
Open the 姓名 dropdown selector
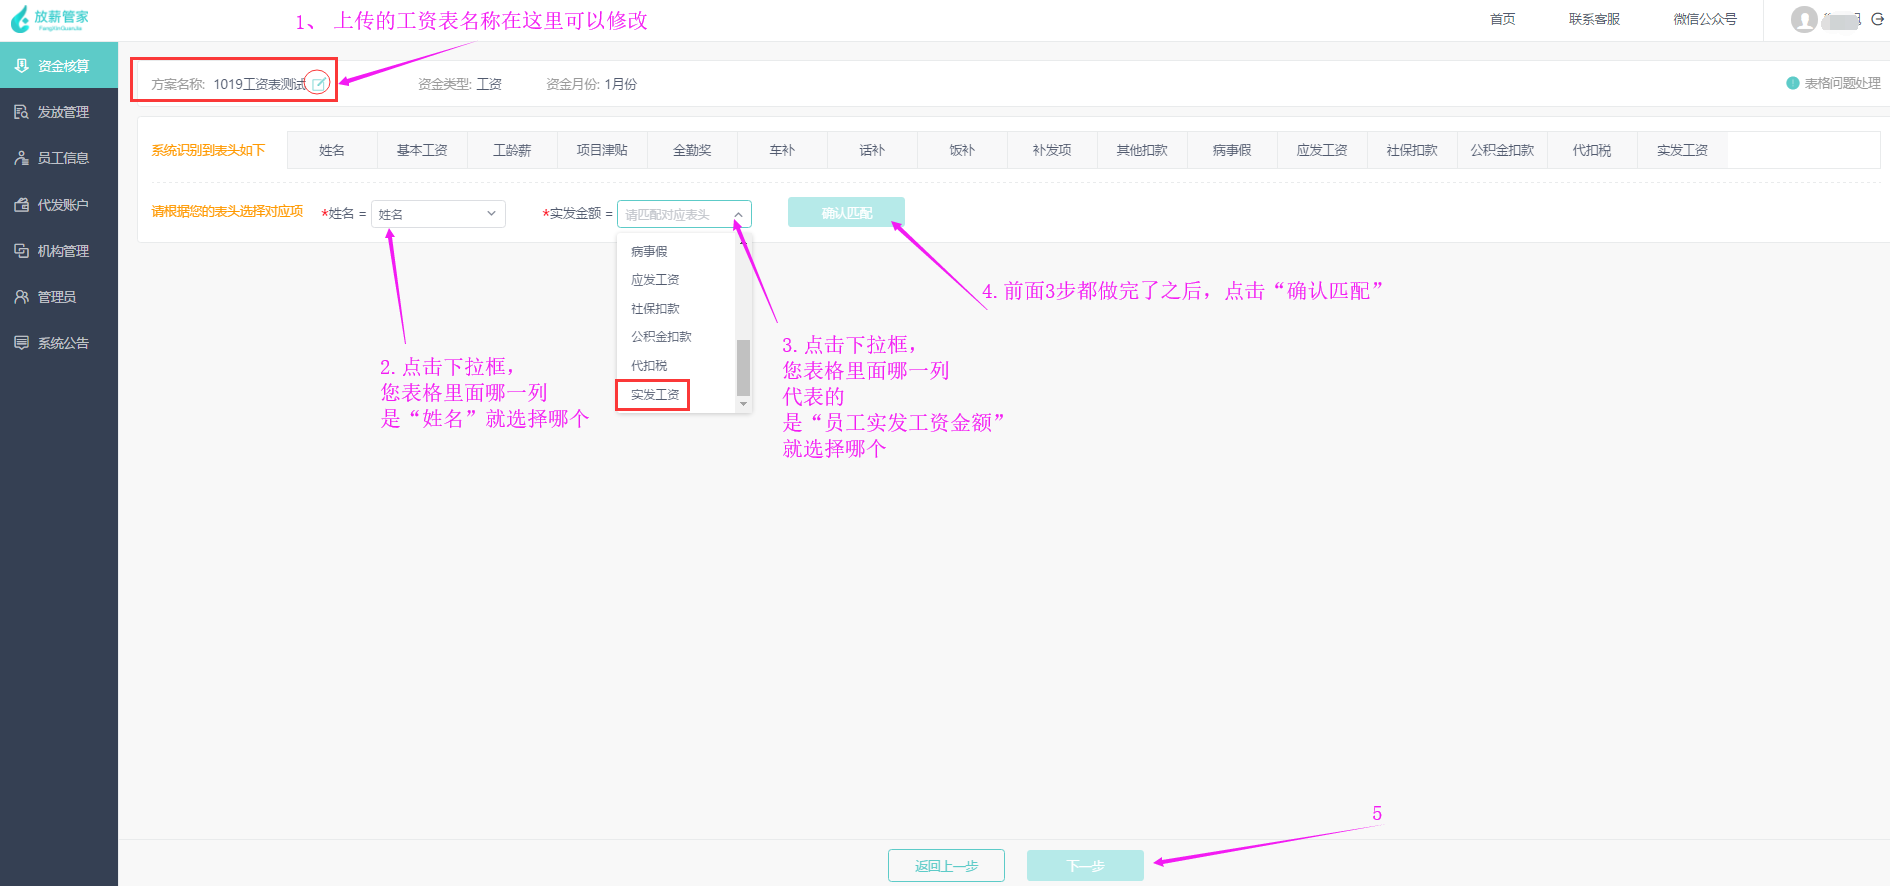pos(438,214)
